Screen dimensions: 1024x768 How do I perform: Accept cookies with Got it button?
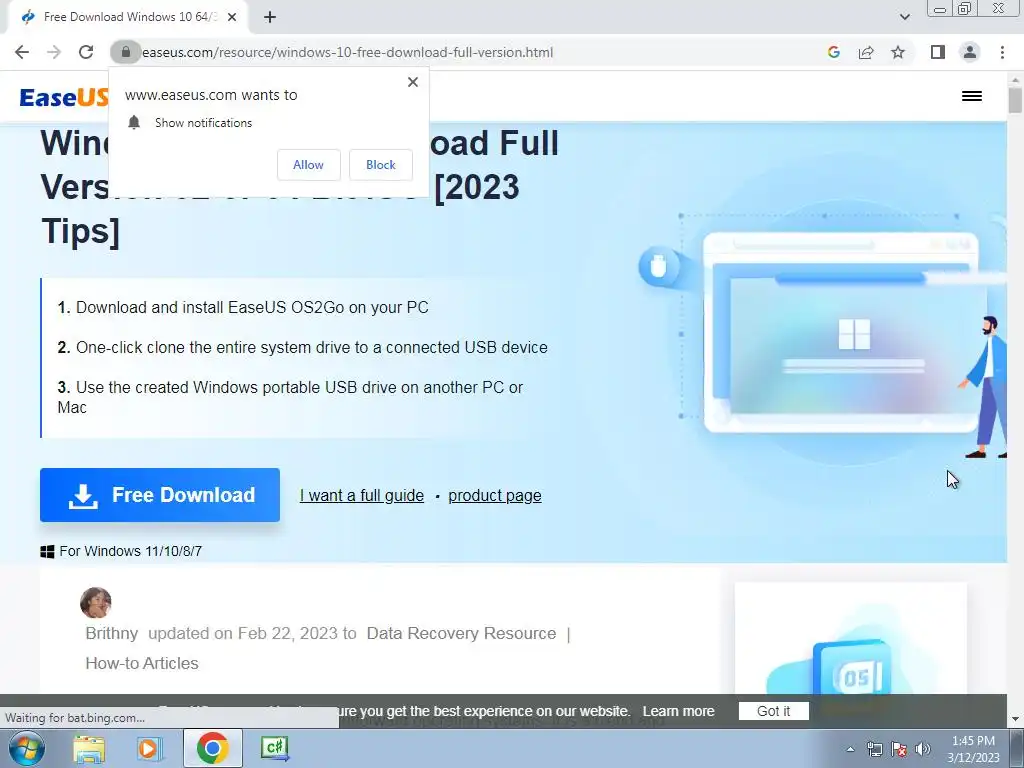773,711
